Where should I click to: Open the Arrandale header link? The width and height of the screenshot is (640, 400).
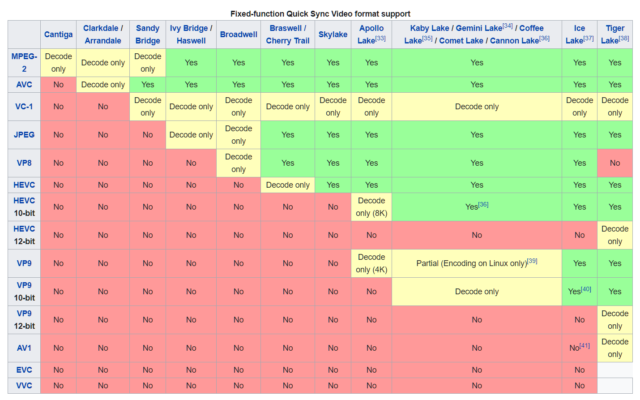coord(103,41)
